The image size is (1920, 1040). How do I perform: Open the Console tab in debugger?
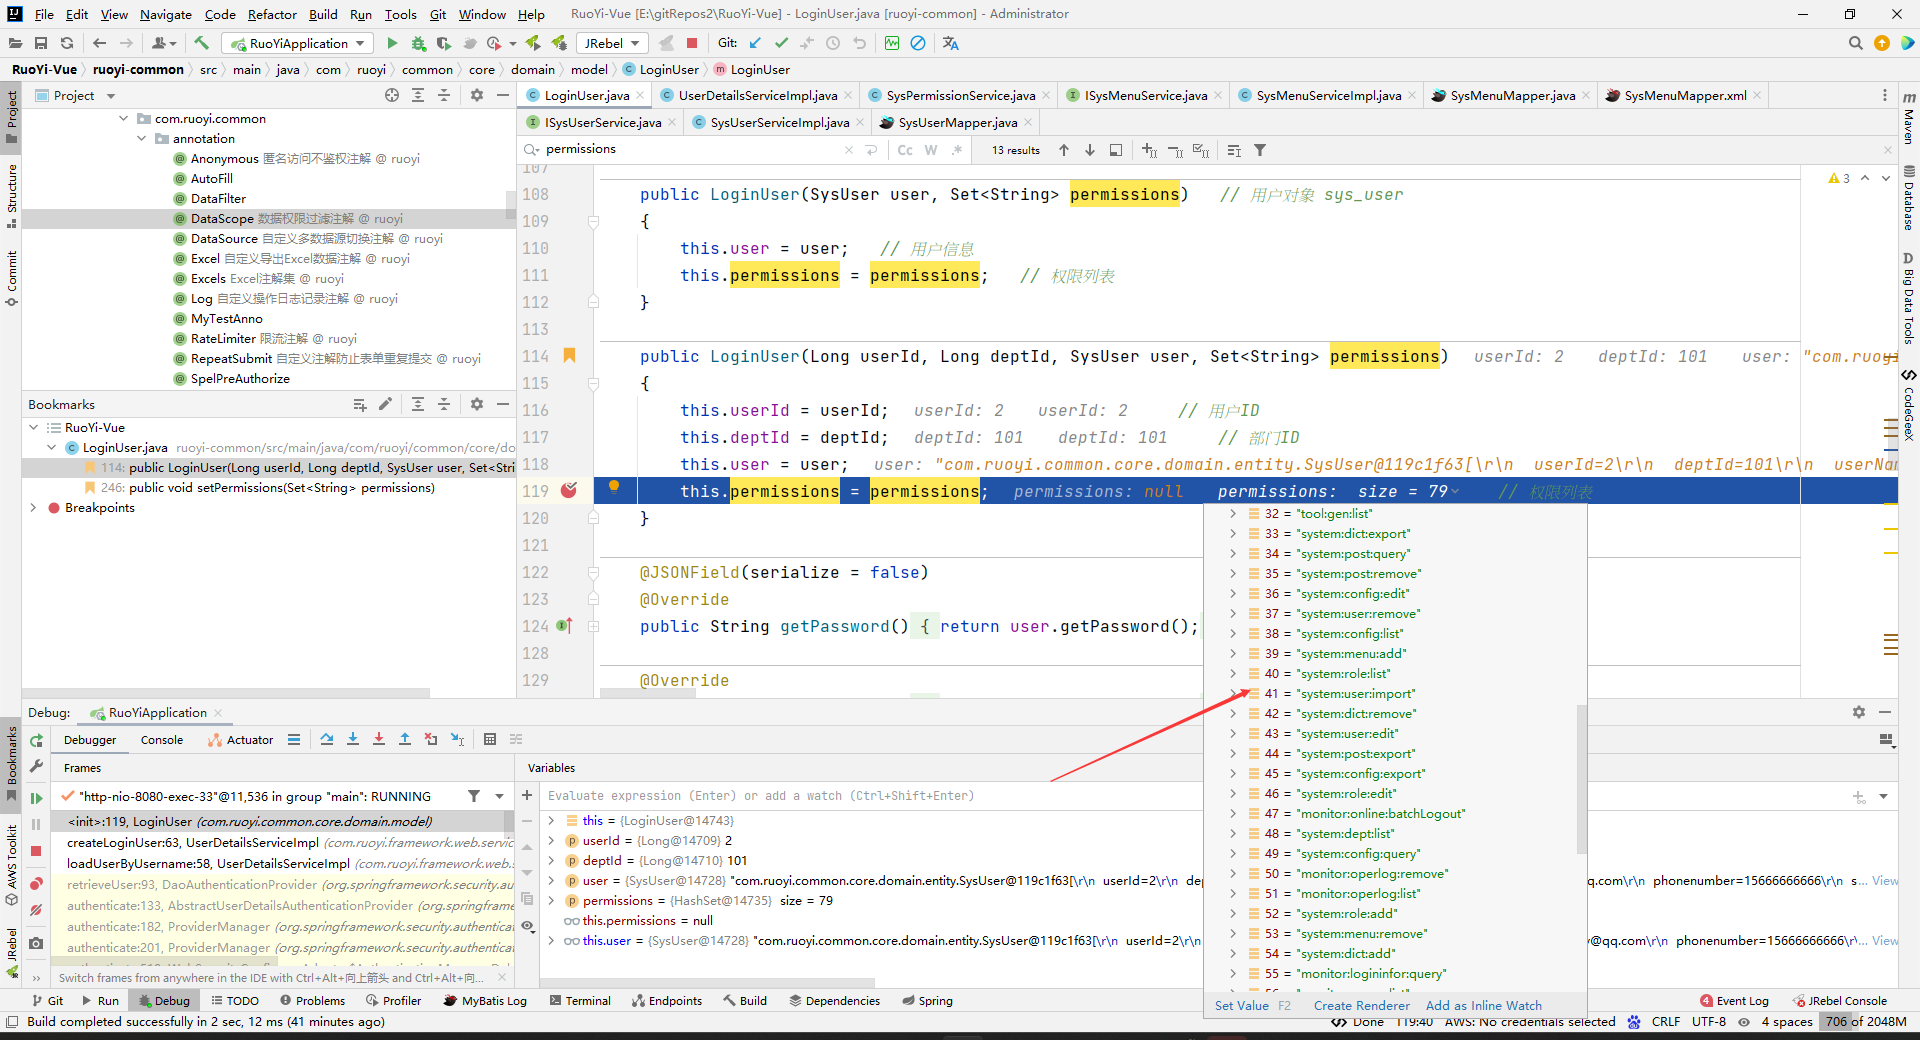coord(162,740)
